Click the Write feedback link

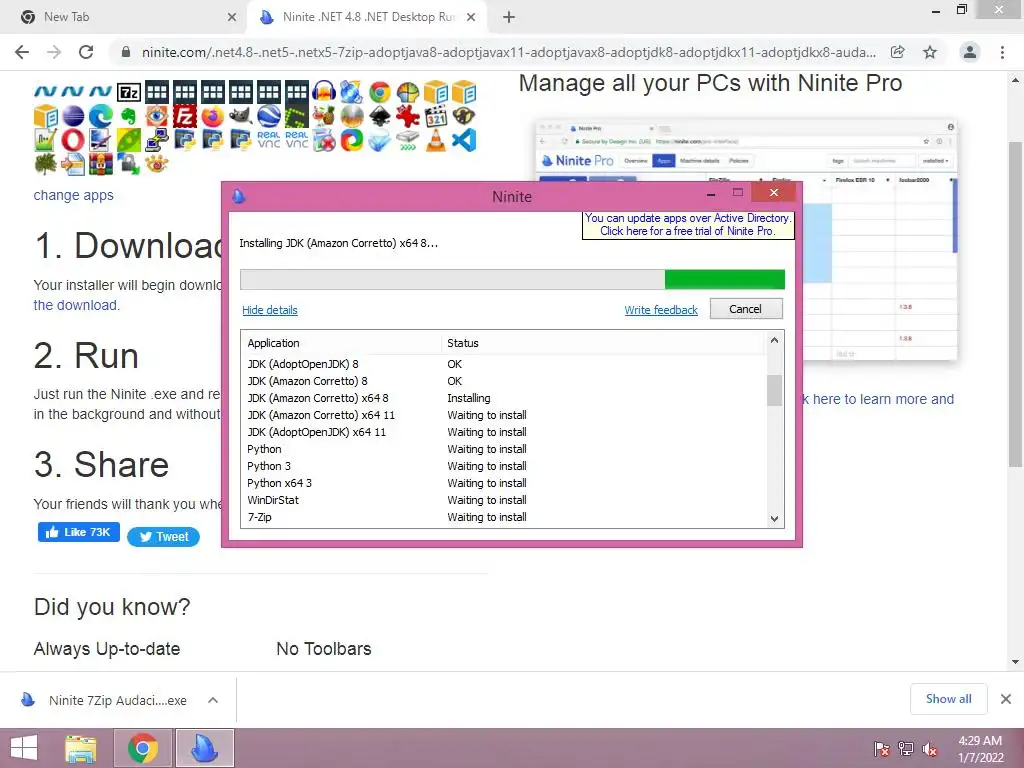[661, 310]
